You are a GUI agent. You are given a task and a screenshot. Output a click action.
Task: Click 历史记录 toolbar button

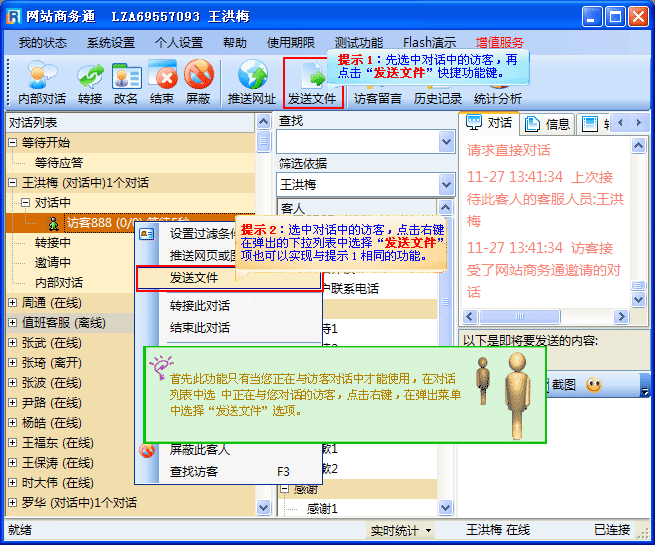tap(438, 99)
